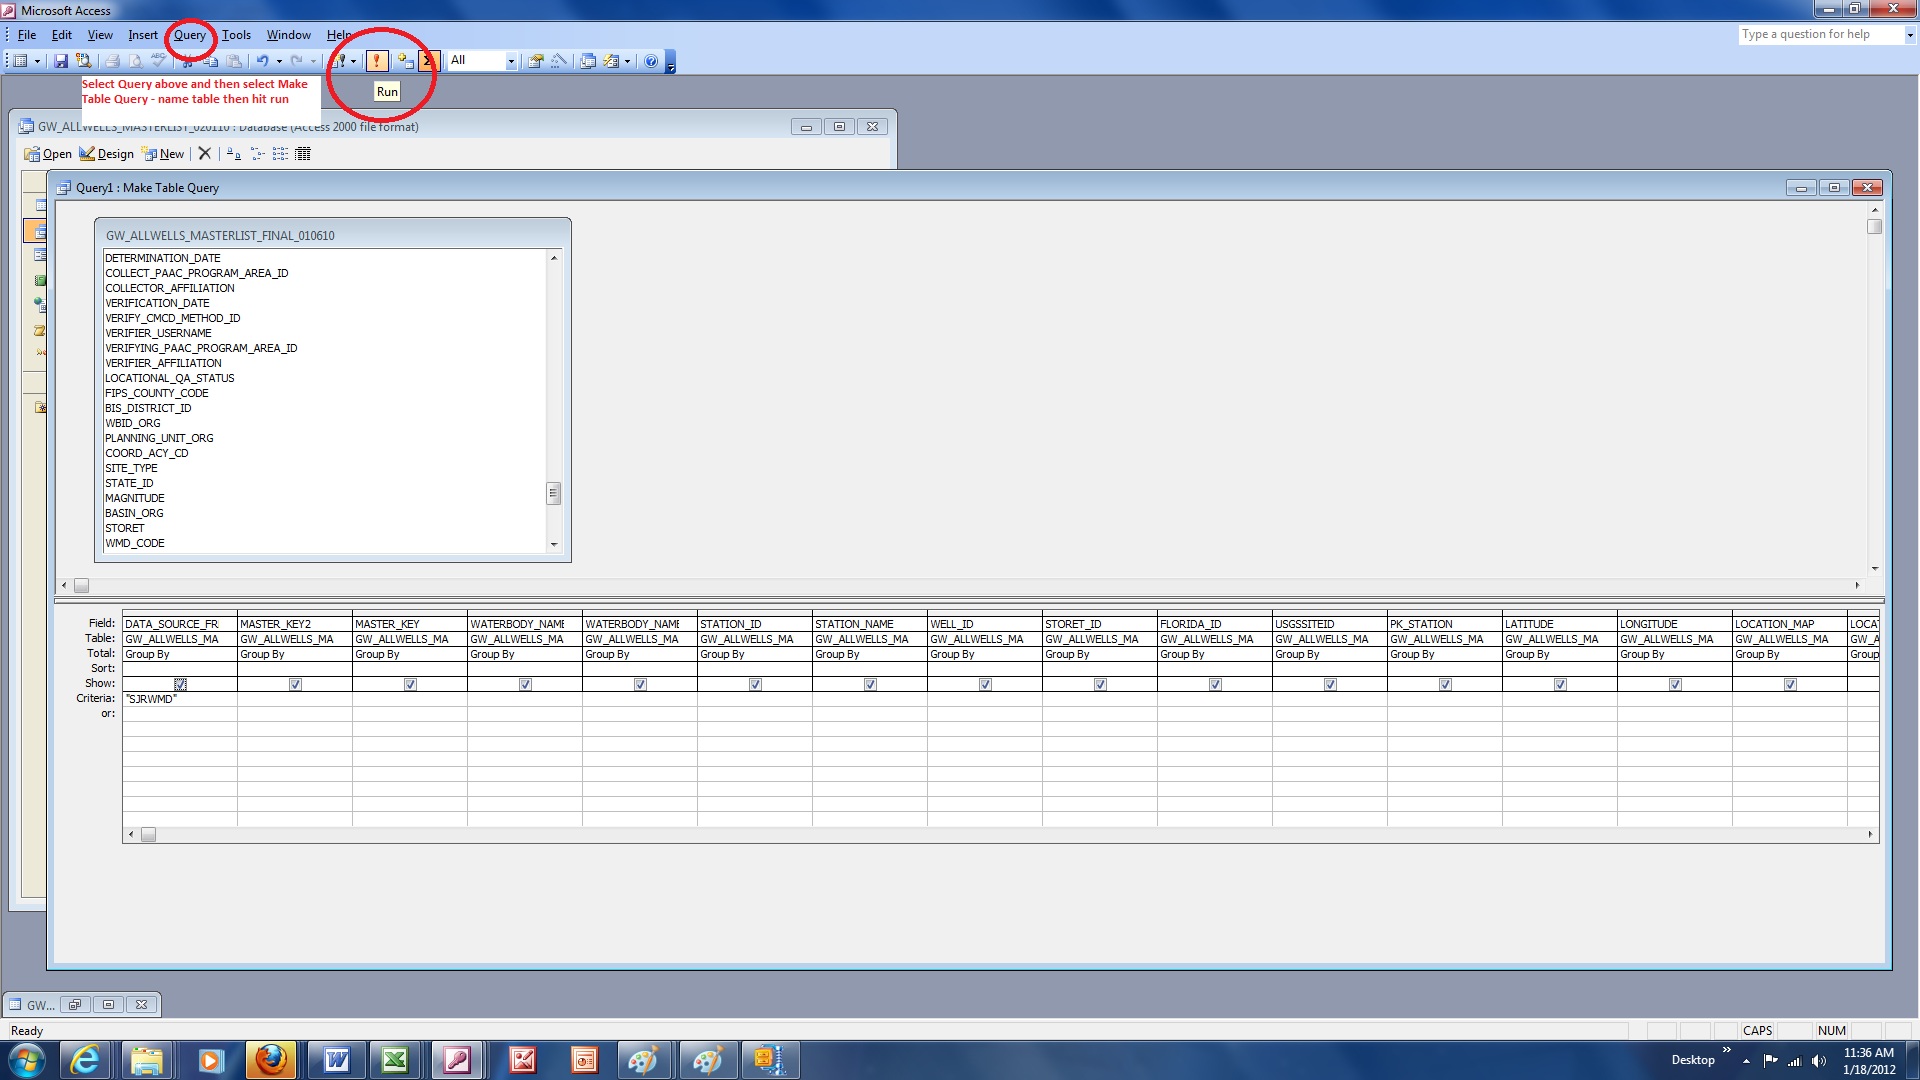Open the Query Type dropdown arrow
This screenshot has height=1080, width=1920.
[x=353, y=61]
